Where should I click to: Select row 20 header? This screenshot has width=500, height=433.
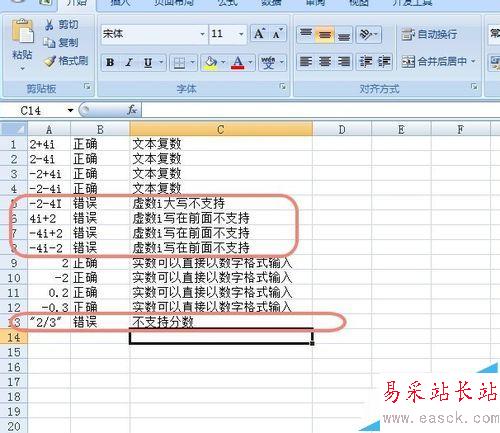click(14, 426)
